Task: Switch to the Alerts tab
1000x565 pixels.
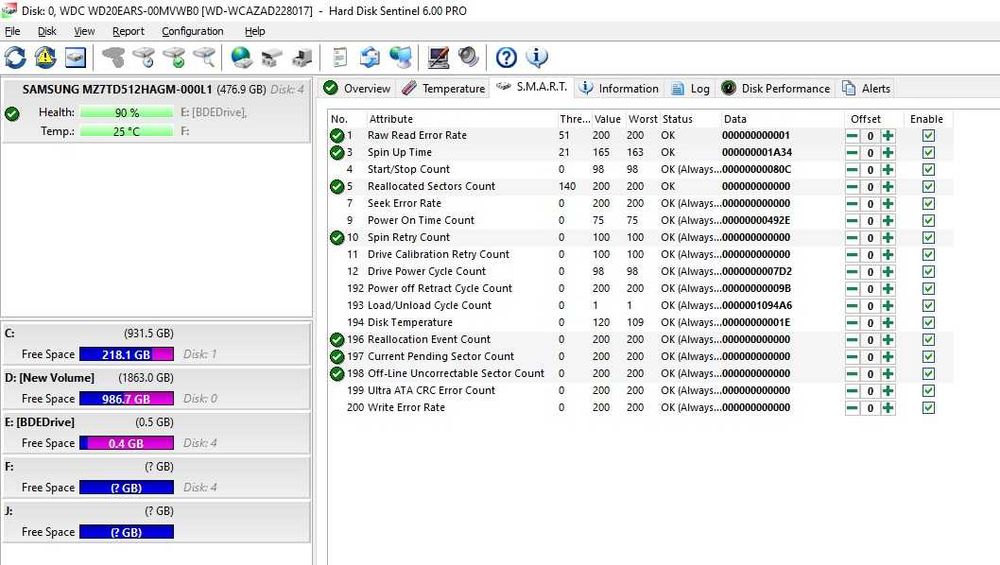Action: click(x=866, y=88)
